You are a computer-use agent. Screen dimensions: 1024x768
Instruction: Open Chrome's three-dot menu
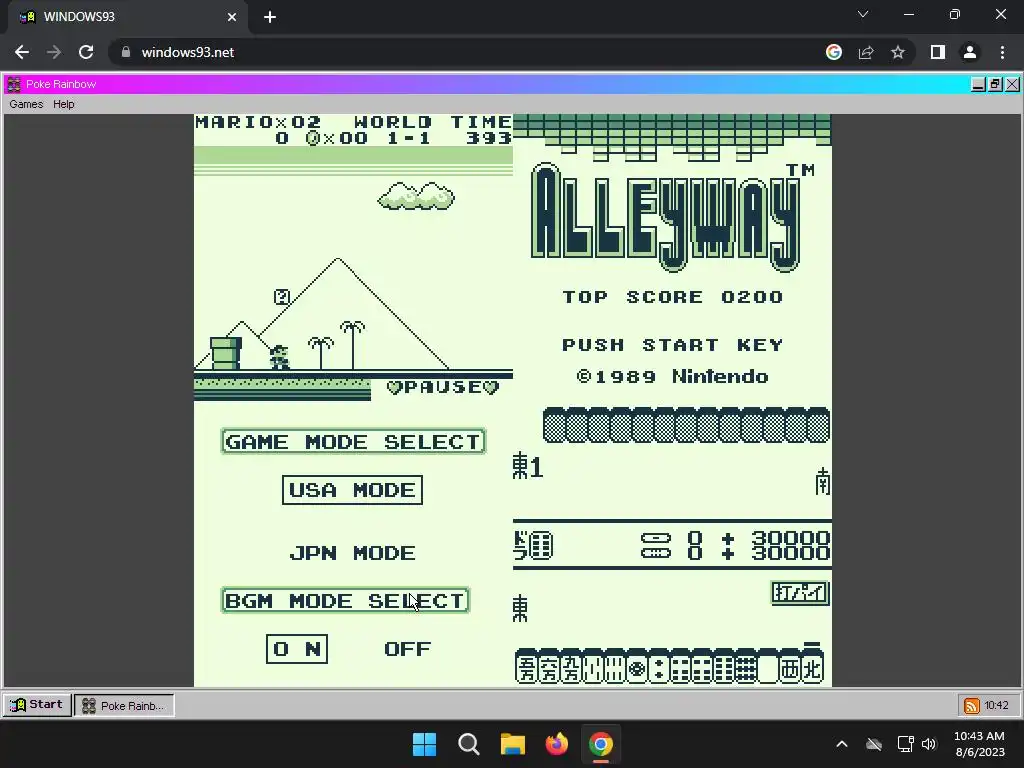pos(1002,52)
